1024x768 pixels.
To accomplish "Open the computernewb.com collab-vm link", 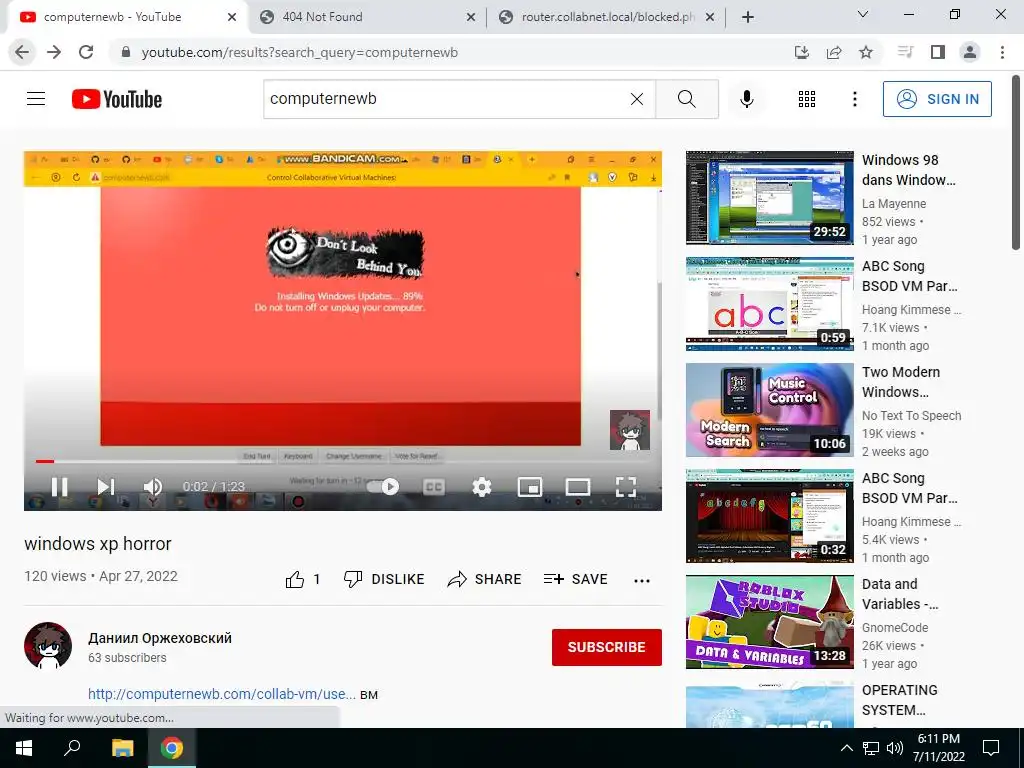I will point(222,694).
